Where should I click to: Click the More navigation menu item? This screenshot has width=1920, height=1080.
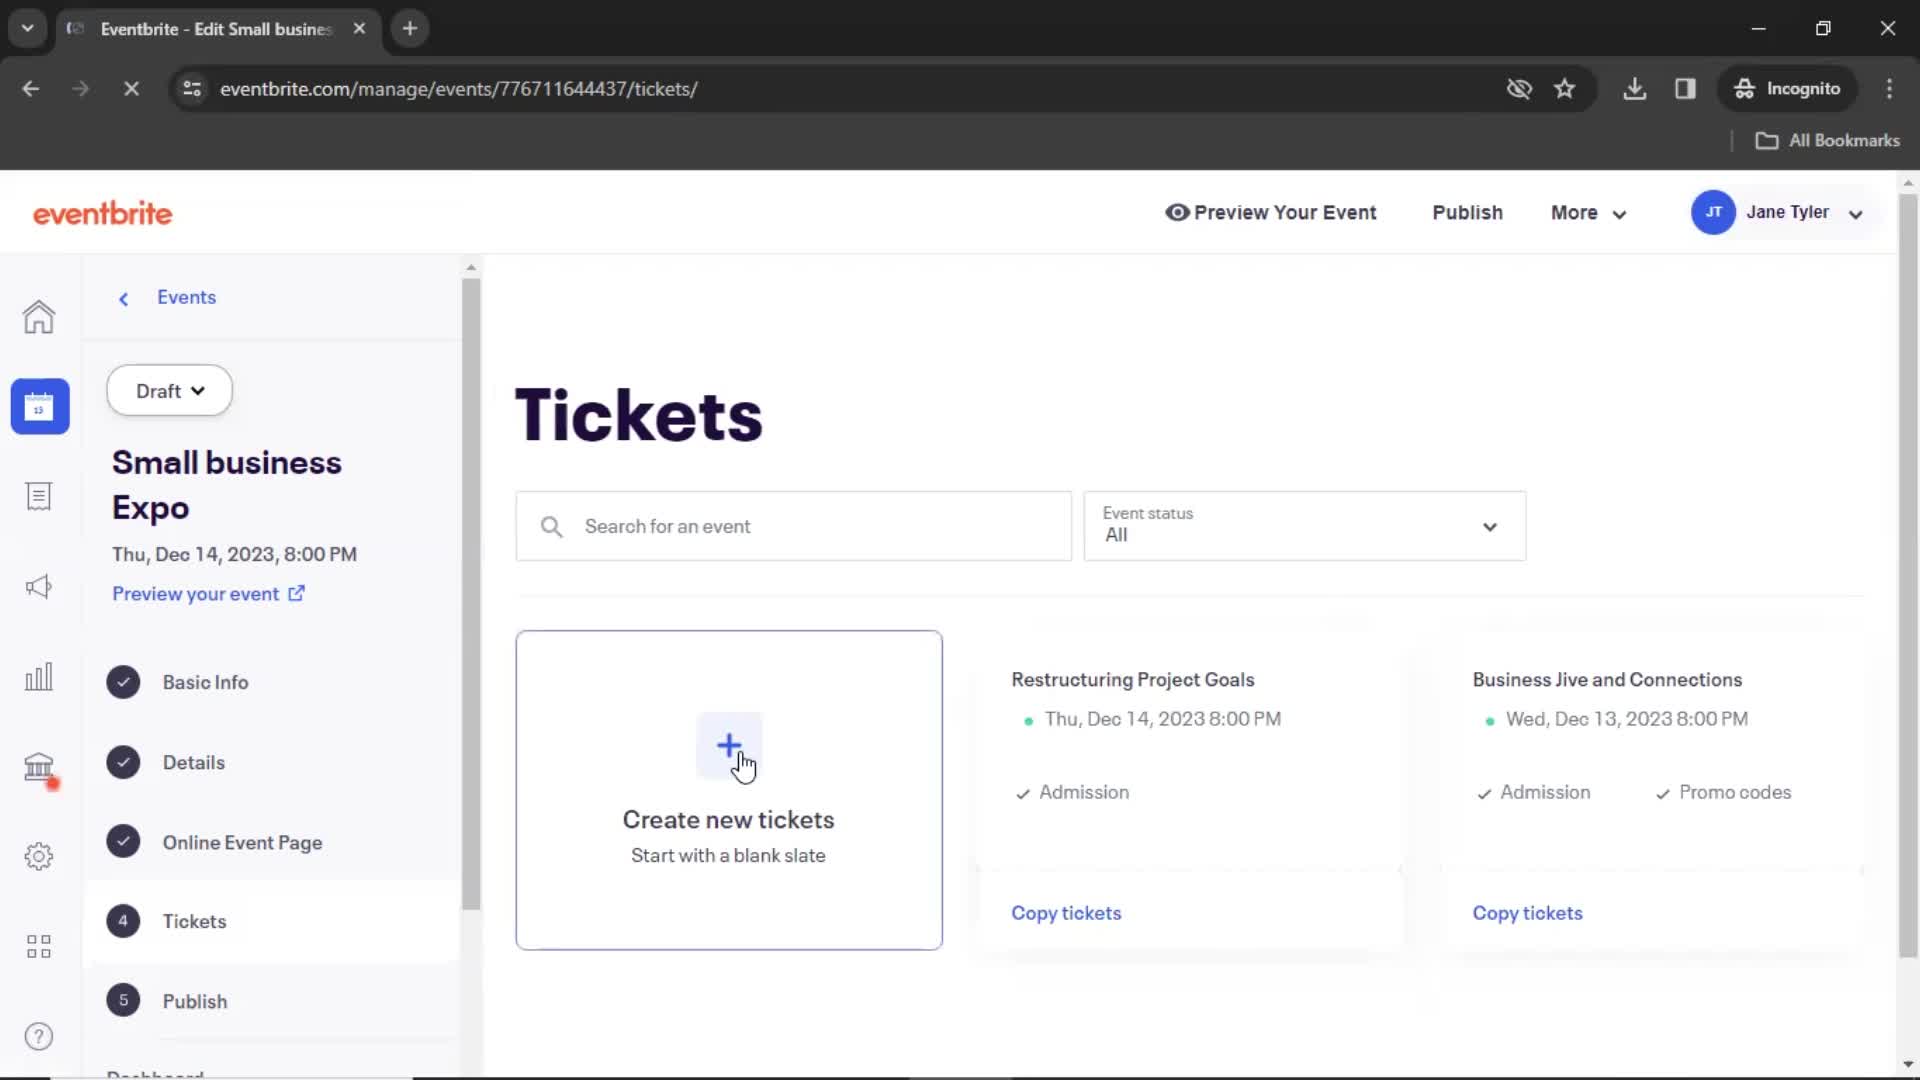1588,212
